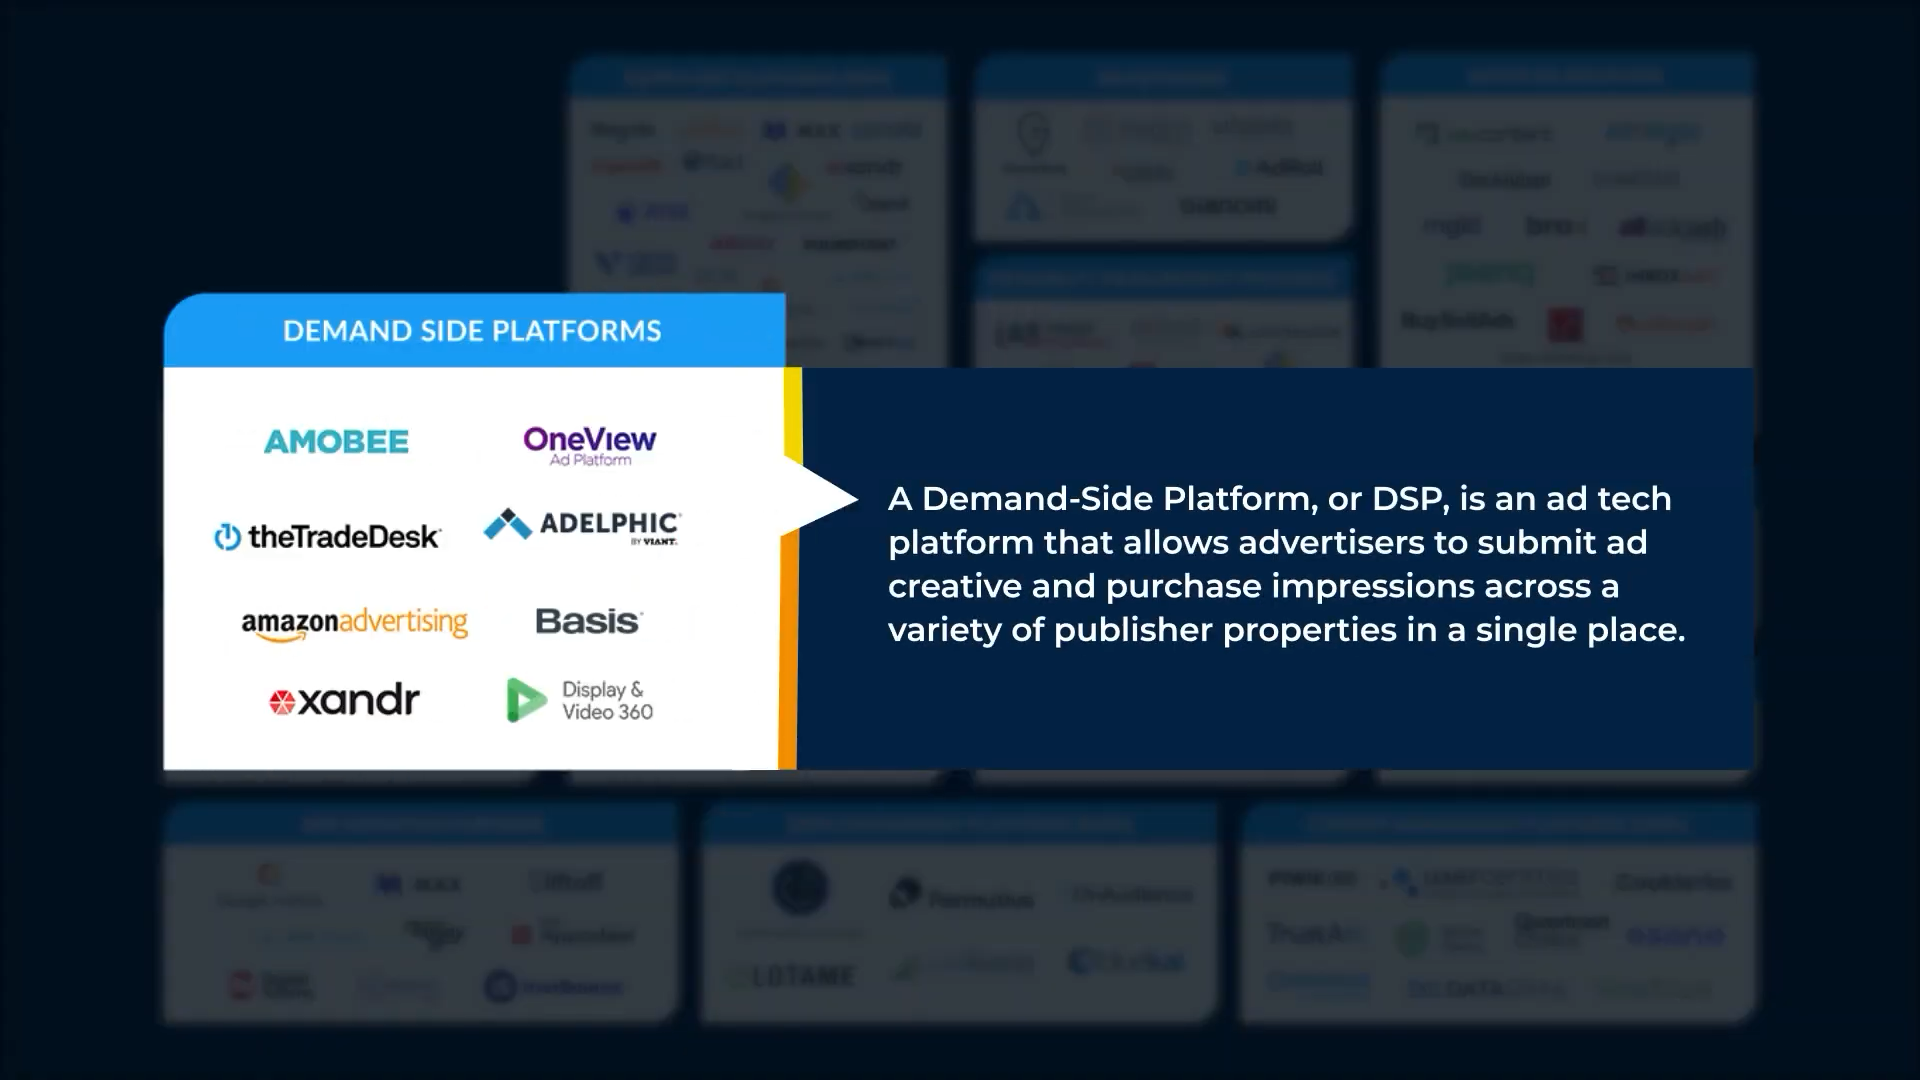Select the Basis logo
The width and height of the screenshot is (1920, 1080).
click(588, 621)
